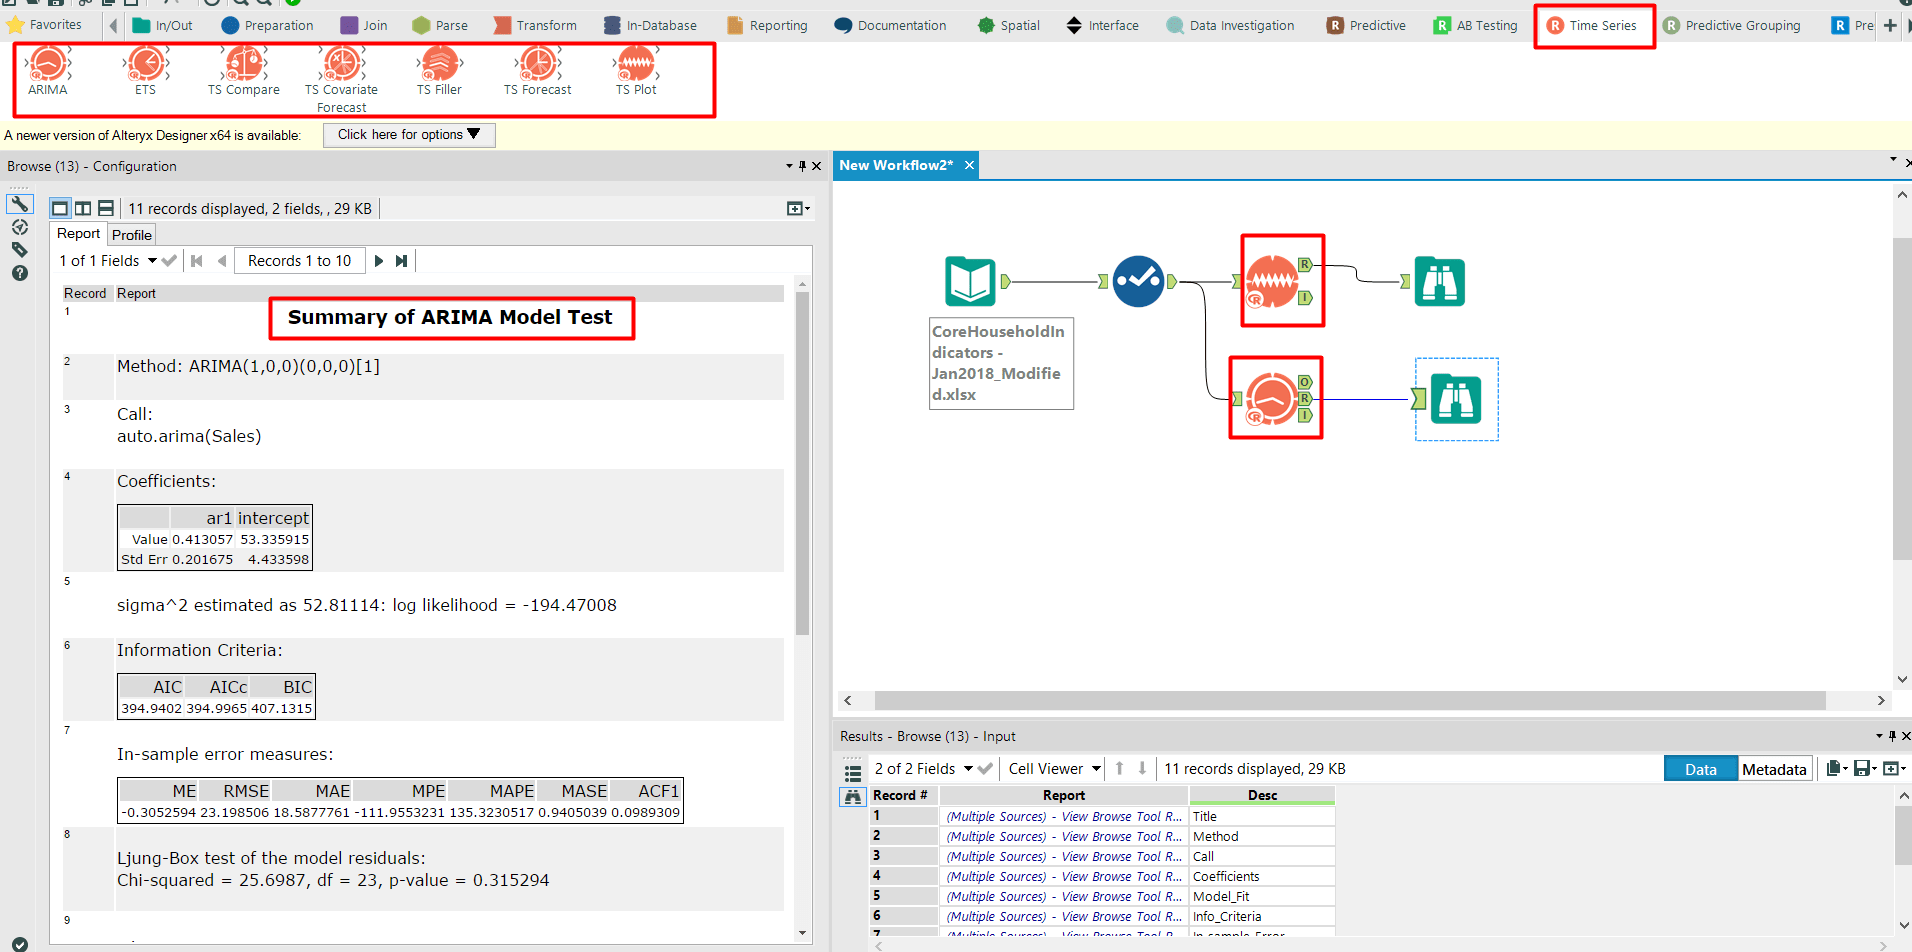The image size is (1912, 952).
Task: Switch to the Report tab
Action: tap(78, 234)
